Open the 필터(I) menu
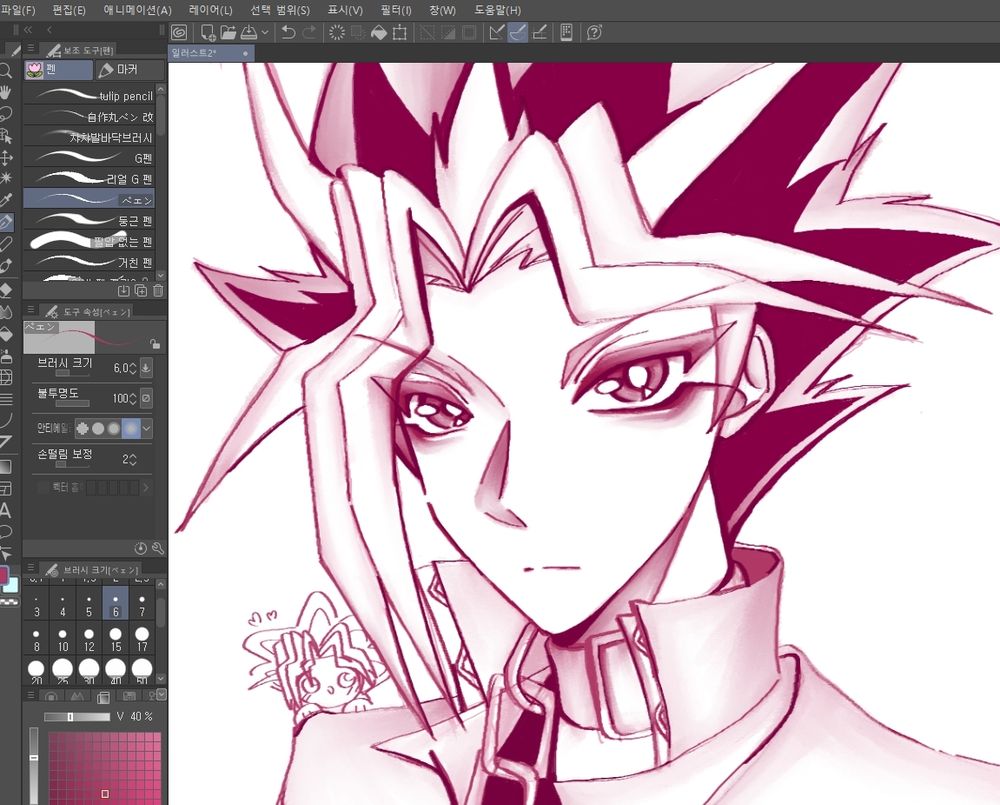Image resolution: width=1000 pixels, height=805 pixels. (x=396, y=10)
